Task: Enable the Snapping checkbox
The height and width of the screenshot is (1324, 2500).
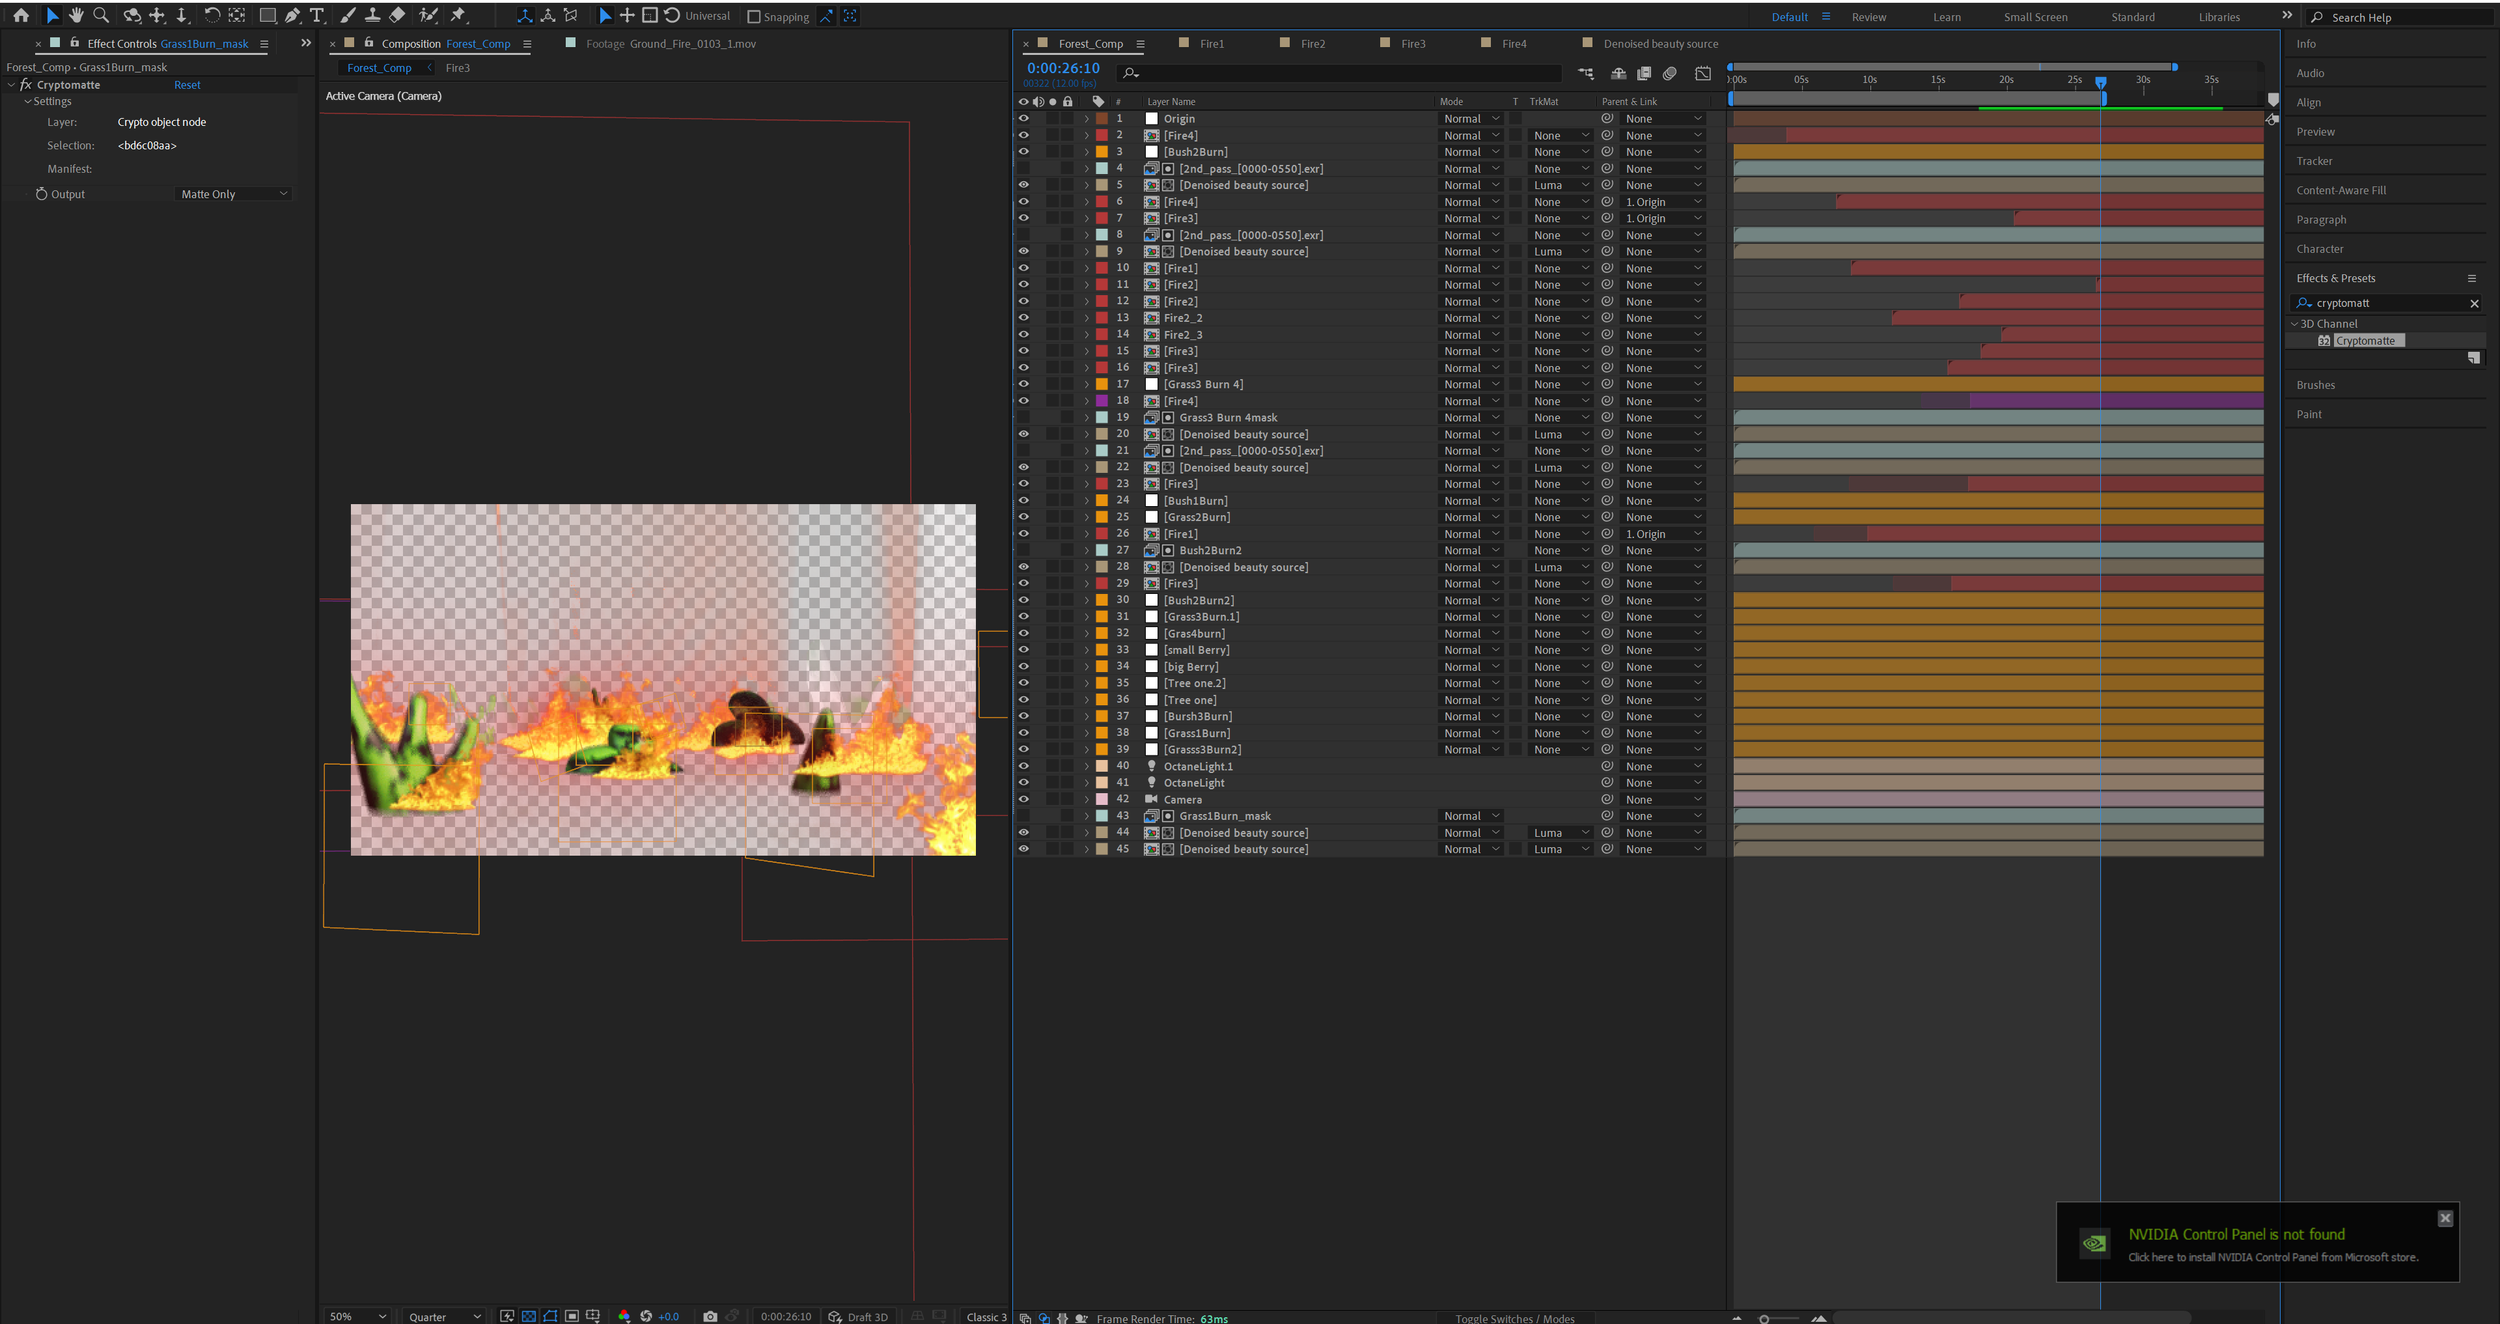Action: click(754, 17)
